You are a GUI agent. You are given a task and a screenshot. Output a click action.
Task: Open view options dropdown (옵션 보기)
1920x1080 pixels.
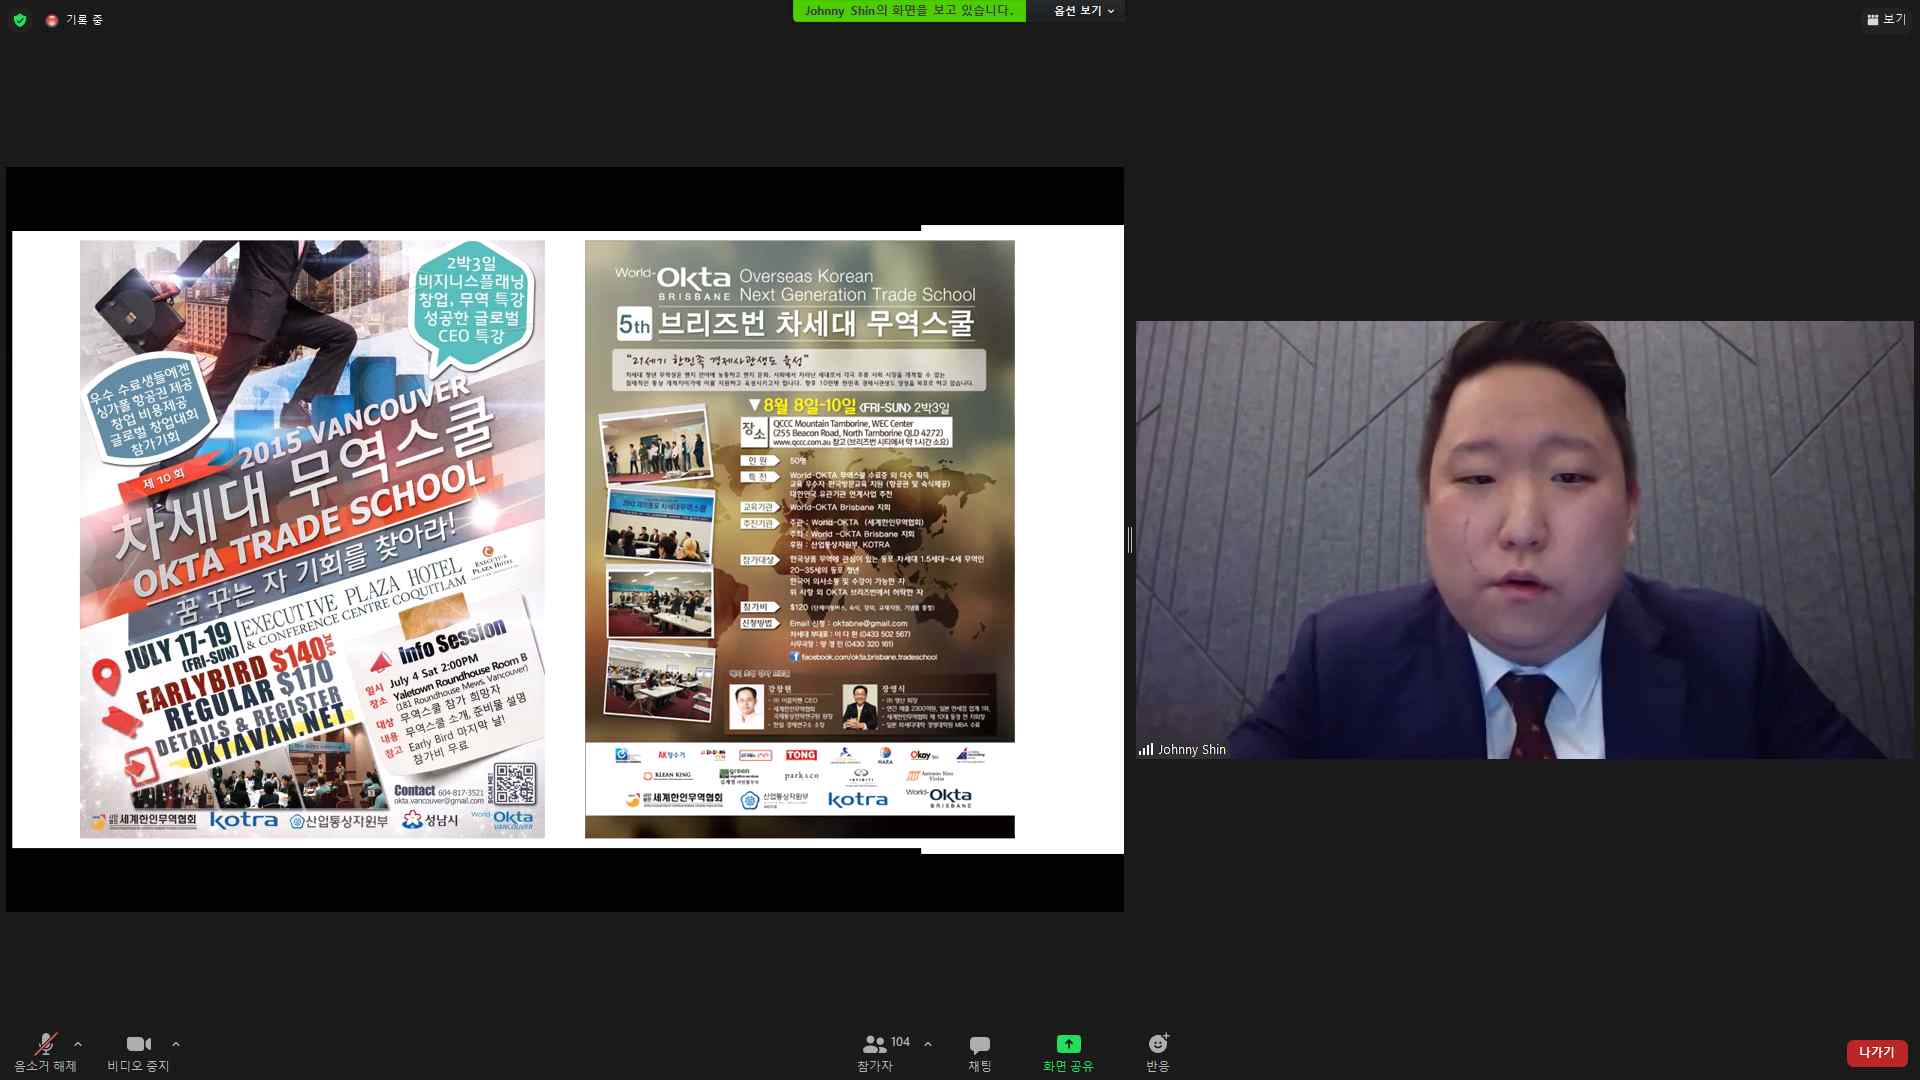1084,11
